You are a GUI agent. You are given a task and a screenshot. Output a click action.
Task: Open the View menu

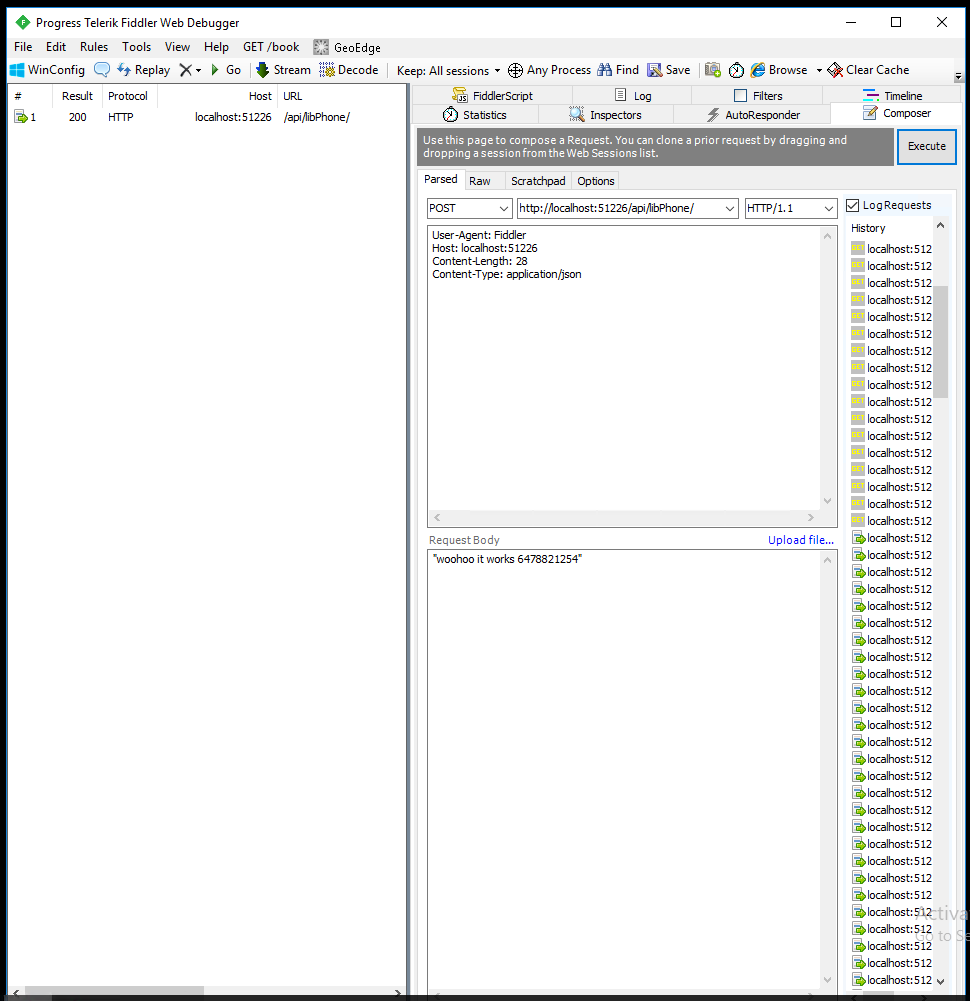[x=178, y=47]
